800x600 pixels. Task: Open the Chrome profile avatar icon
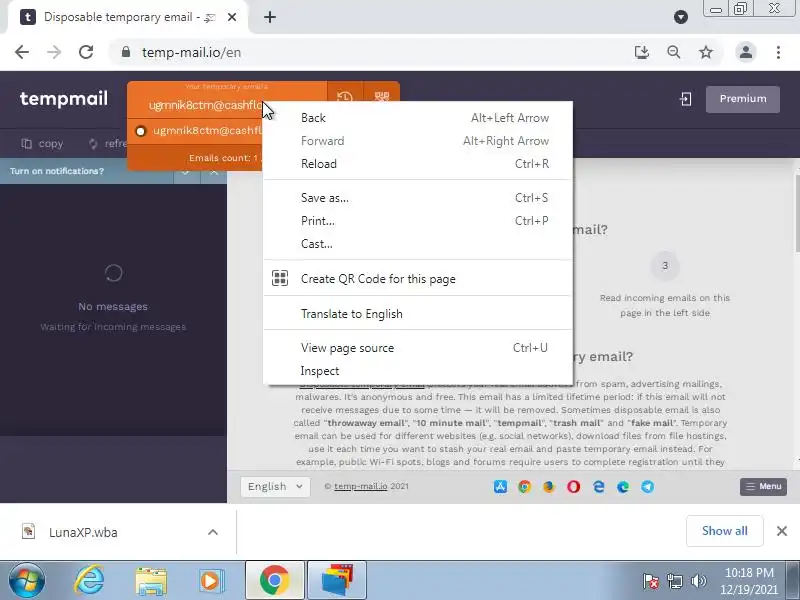(x=745, y=52)
